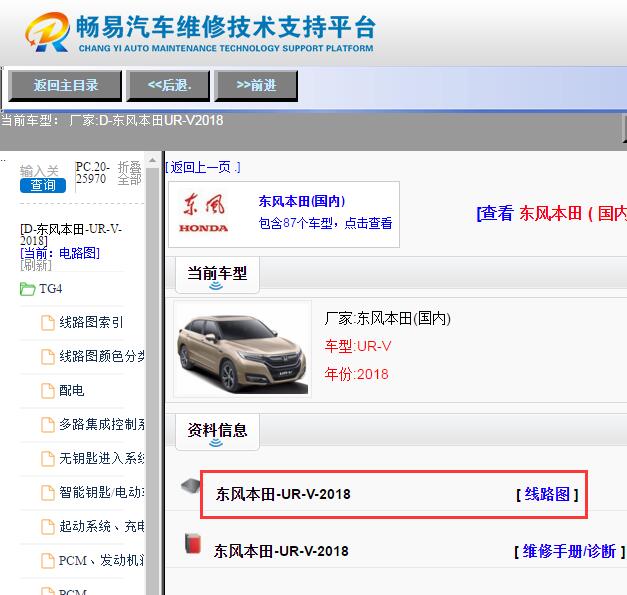
Task: Click the blue 查询 search button
Action: click(43, 186)
